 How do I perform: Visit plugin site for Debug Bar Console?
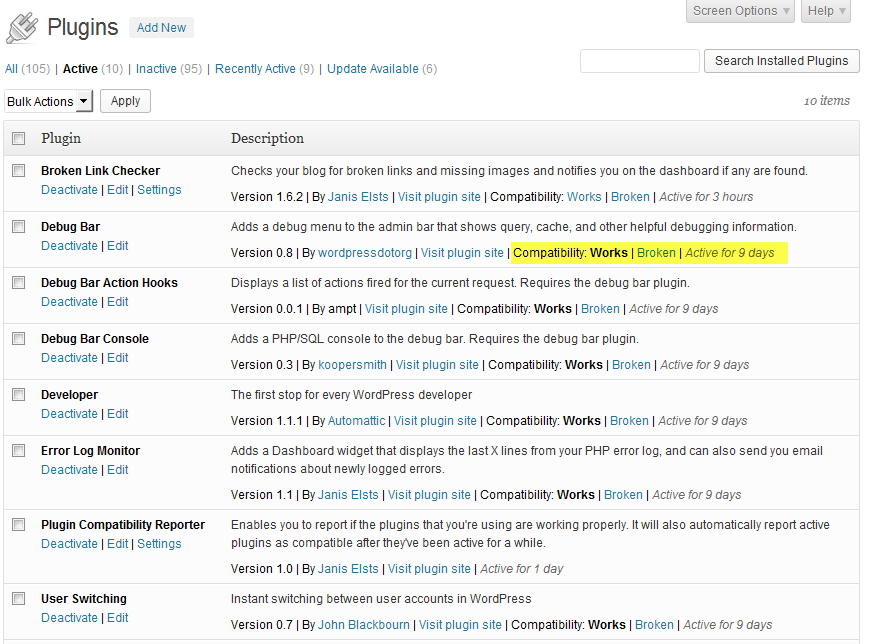pos(438,365)
